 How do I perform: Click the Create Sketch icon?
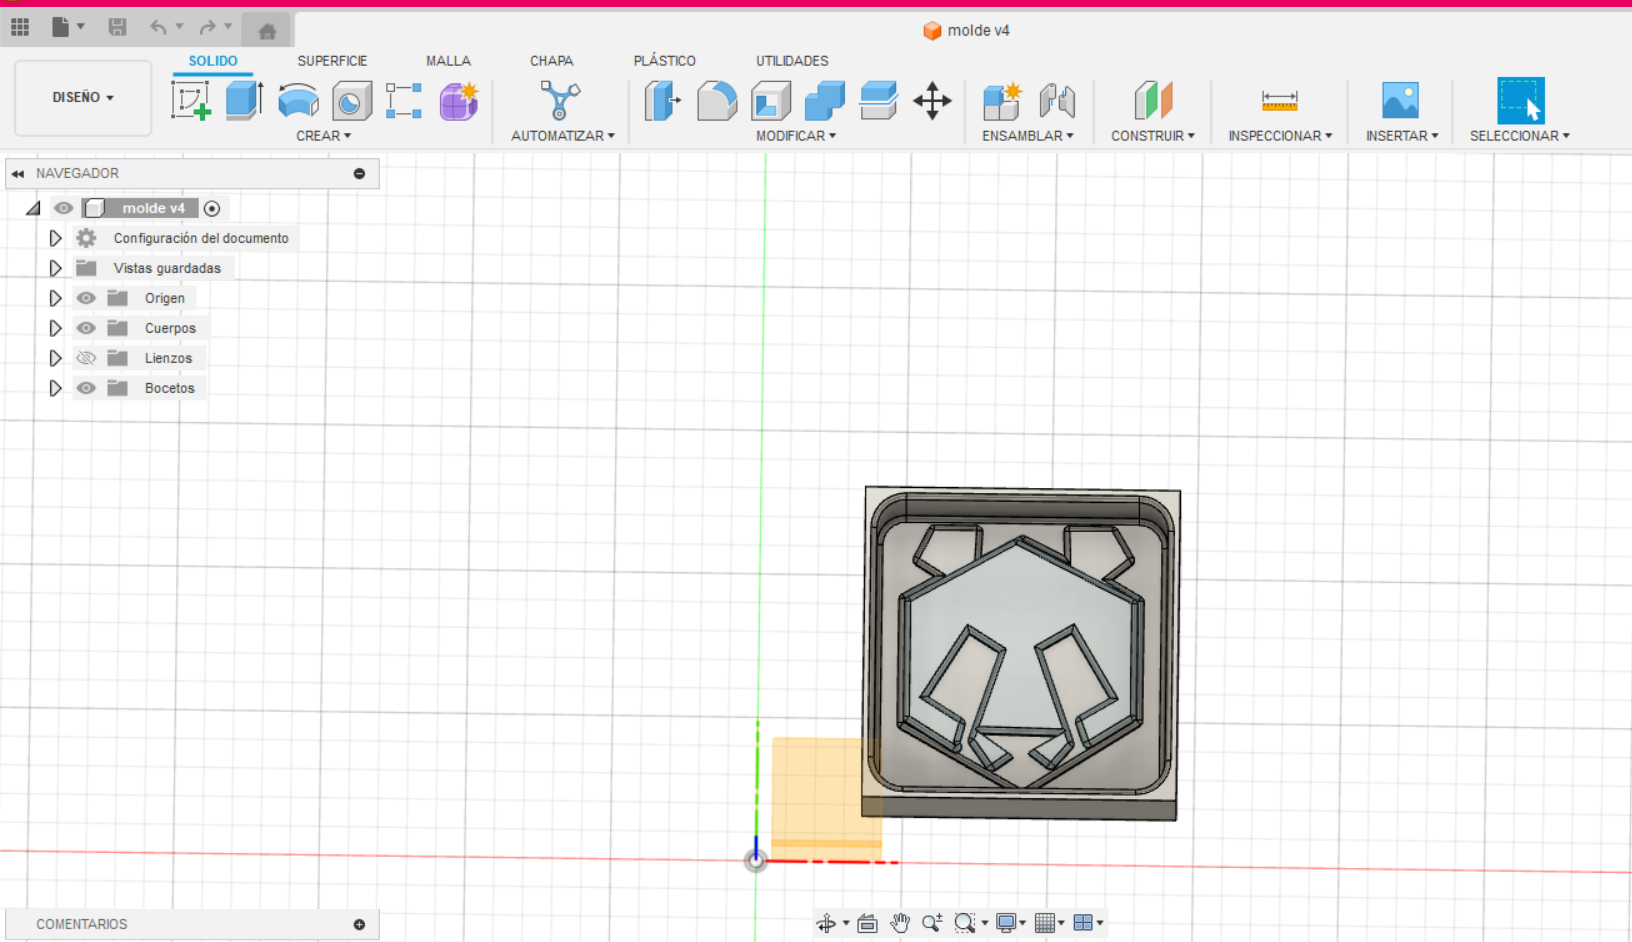190,101
